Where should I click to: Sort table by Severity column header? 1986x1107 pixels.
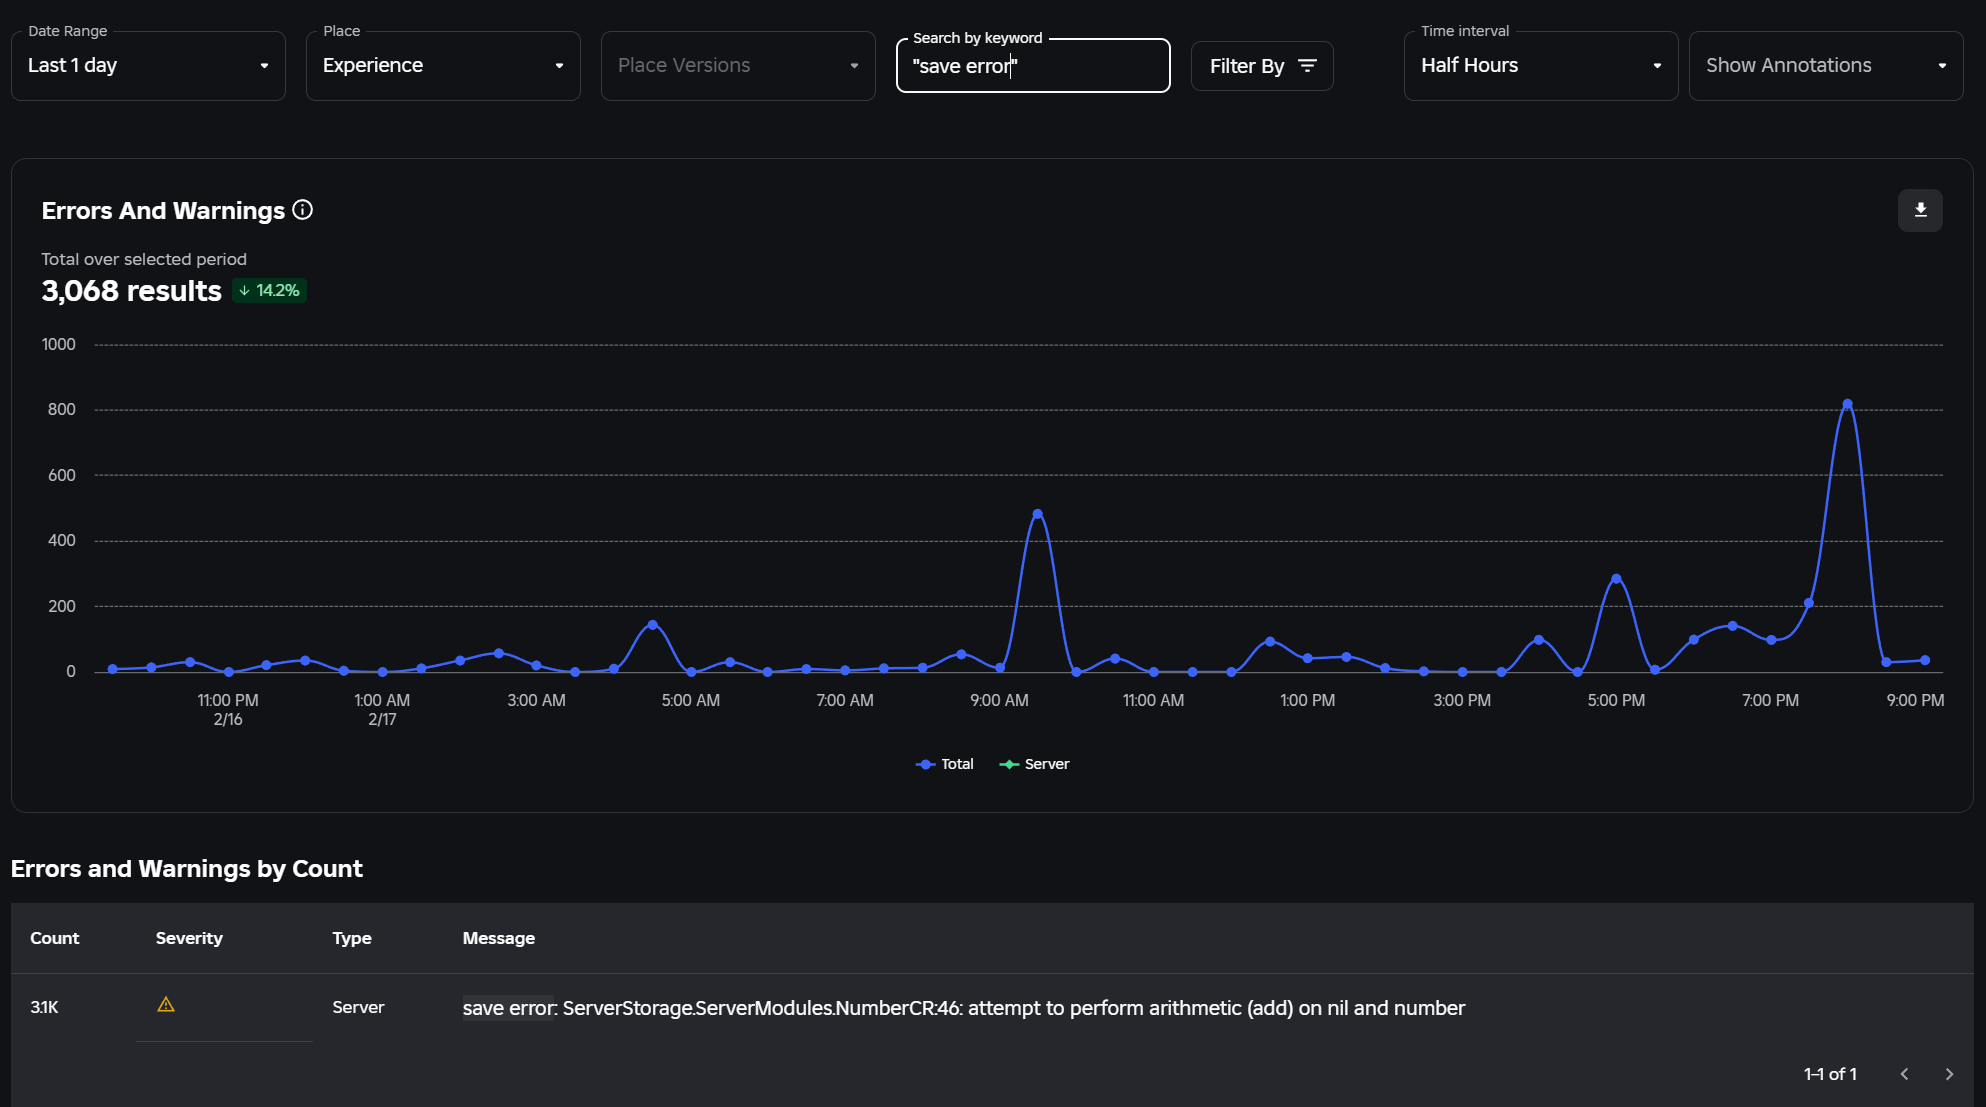click(189, 938)
